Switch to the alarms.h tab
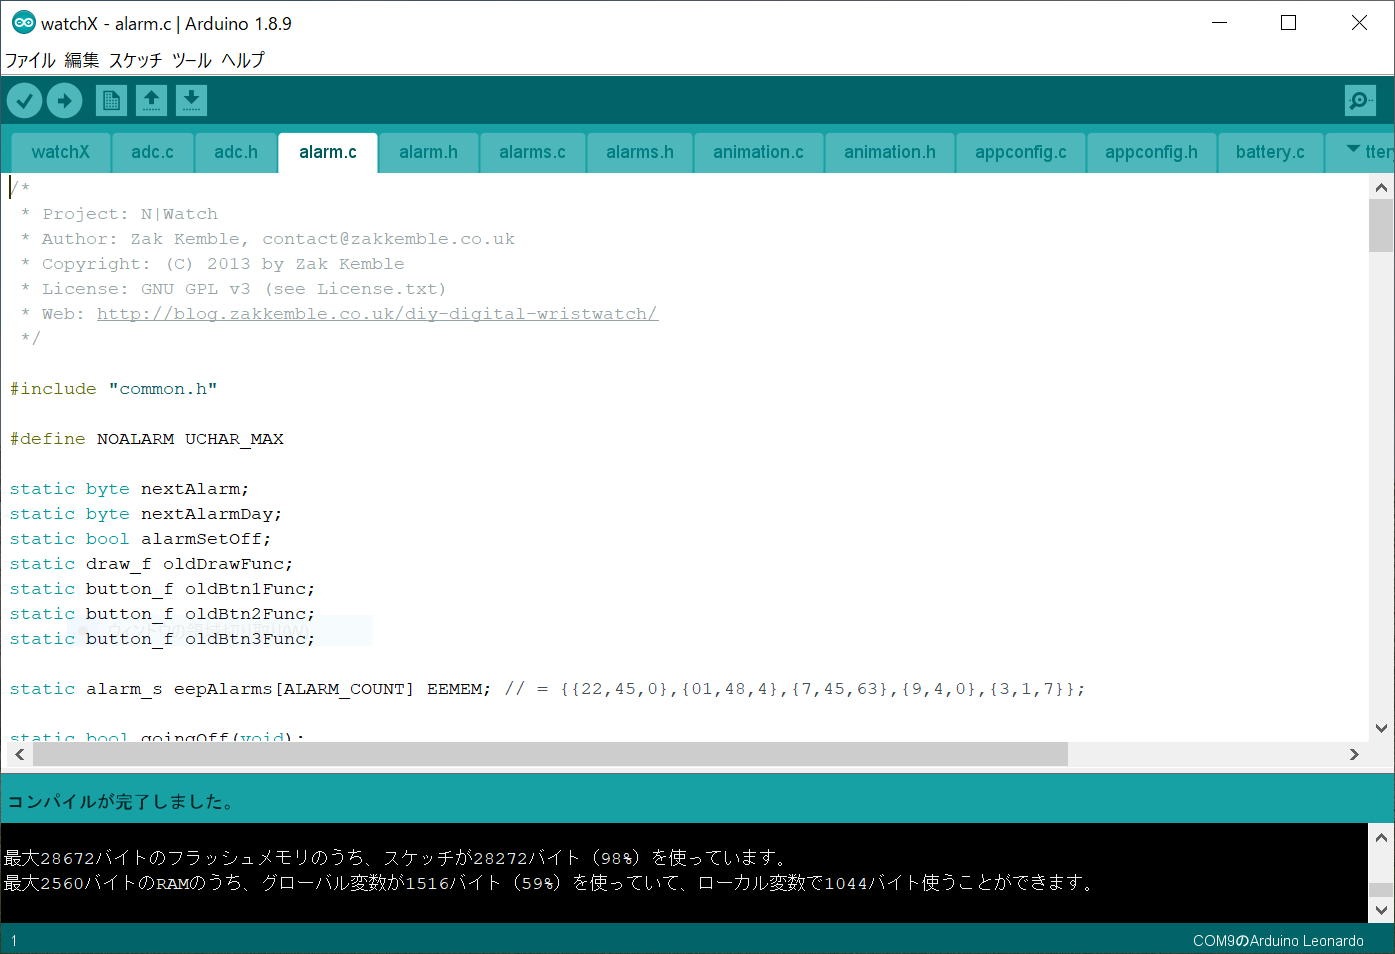This screenshot has width=1395, height=954. click(640, 152)
